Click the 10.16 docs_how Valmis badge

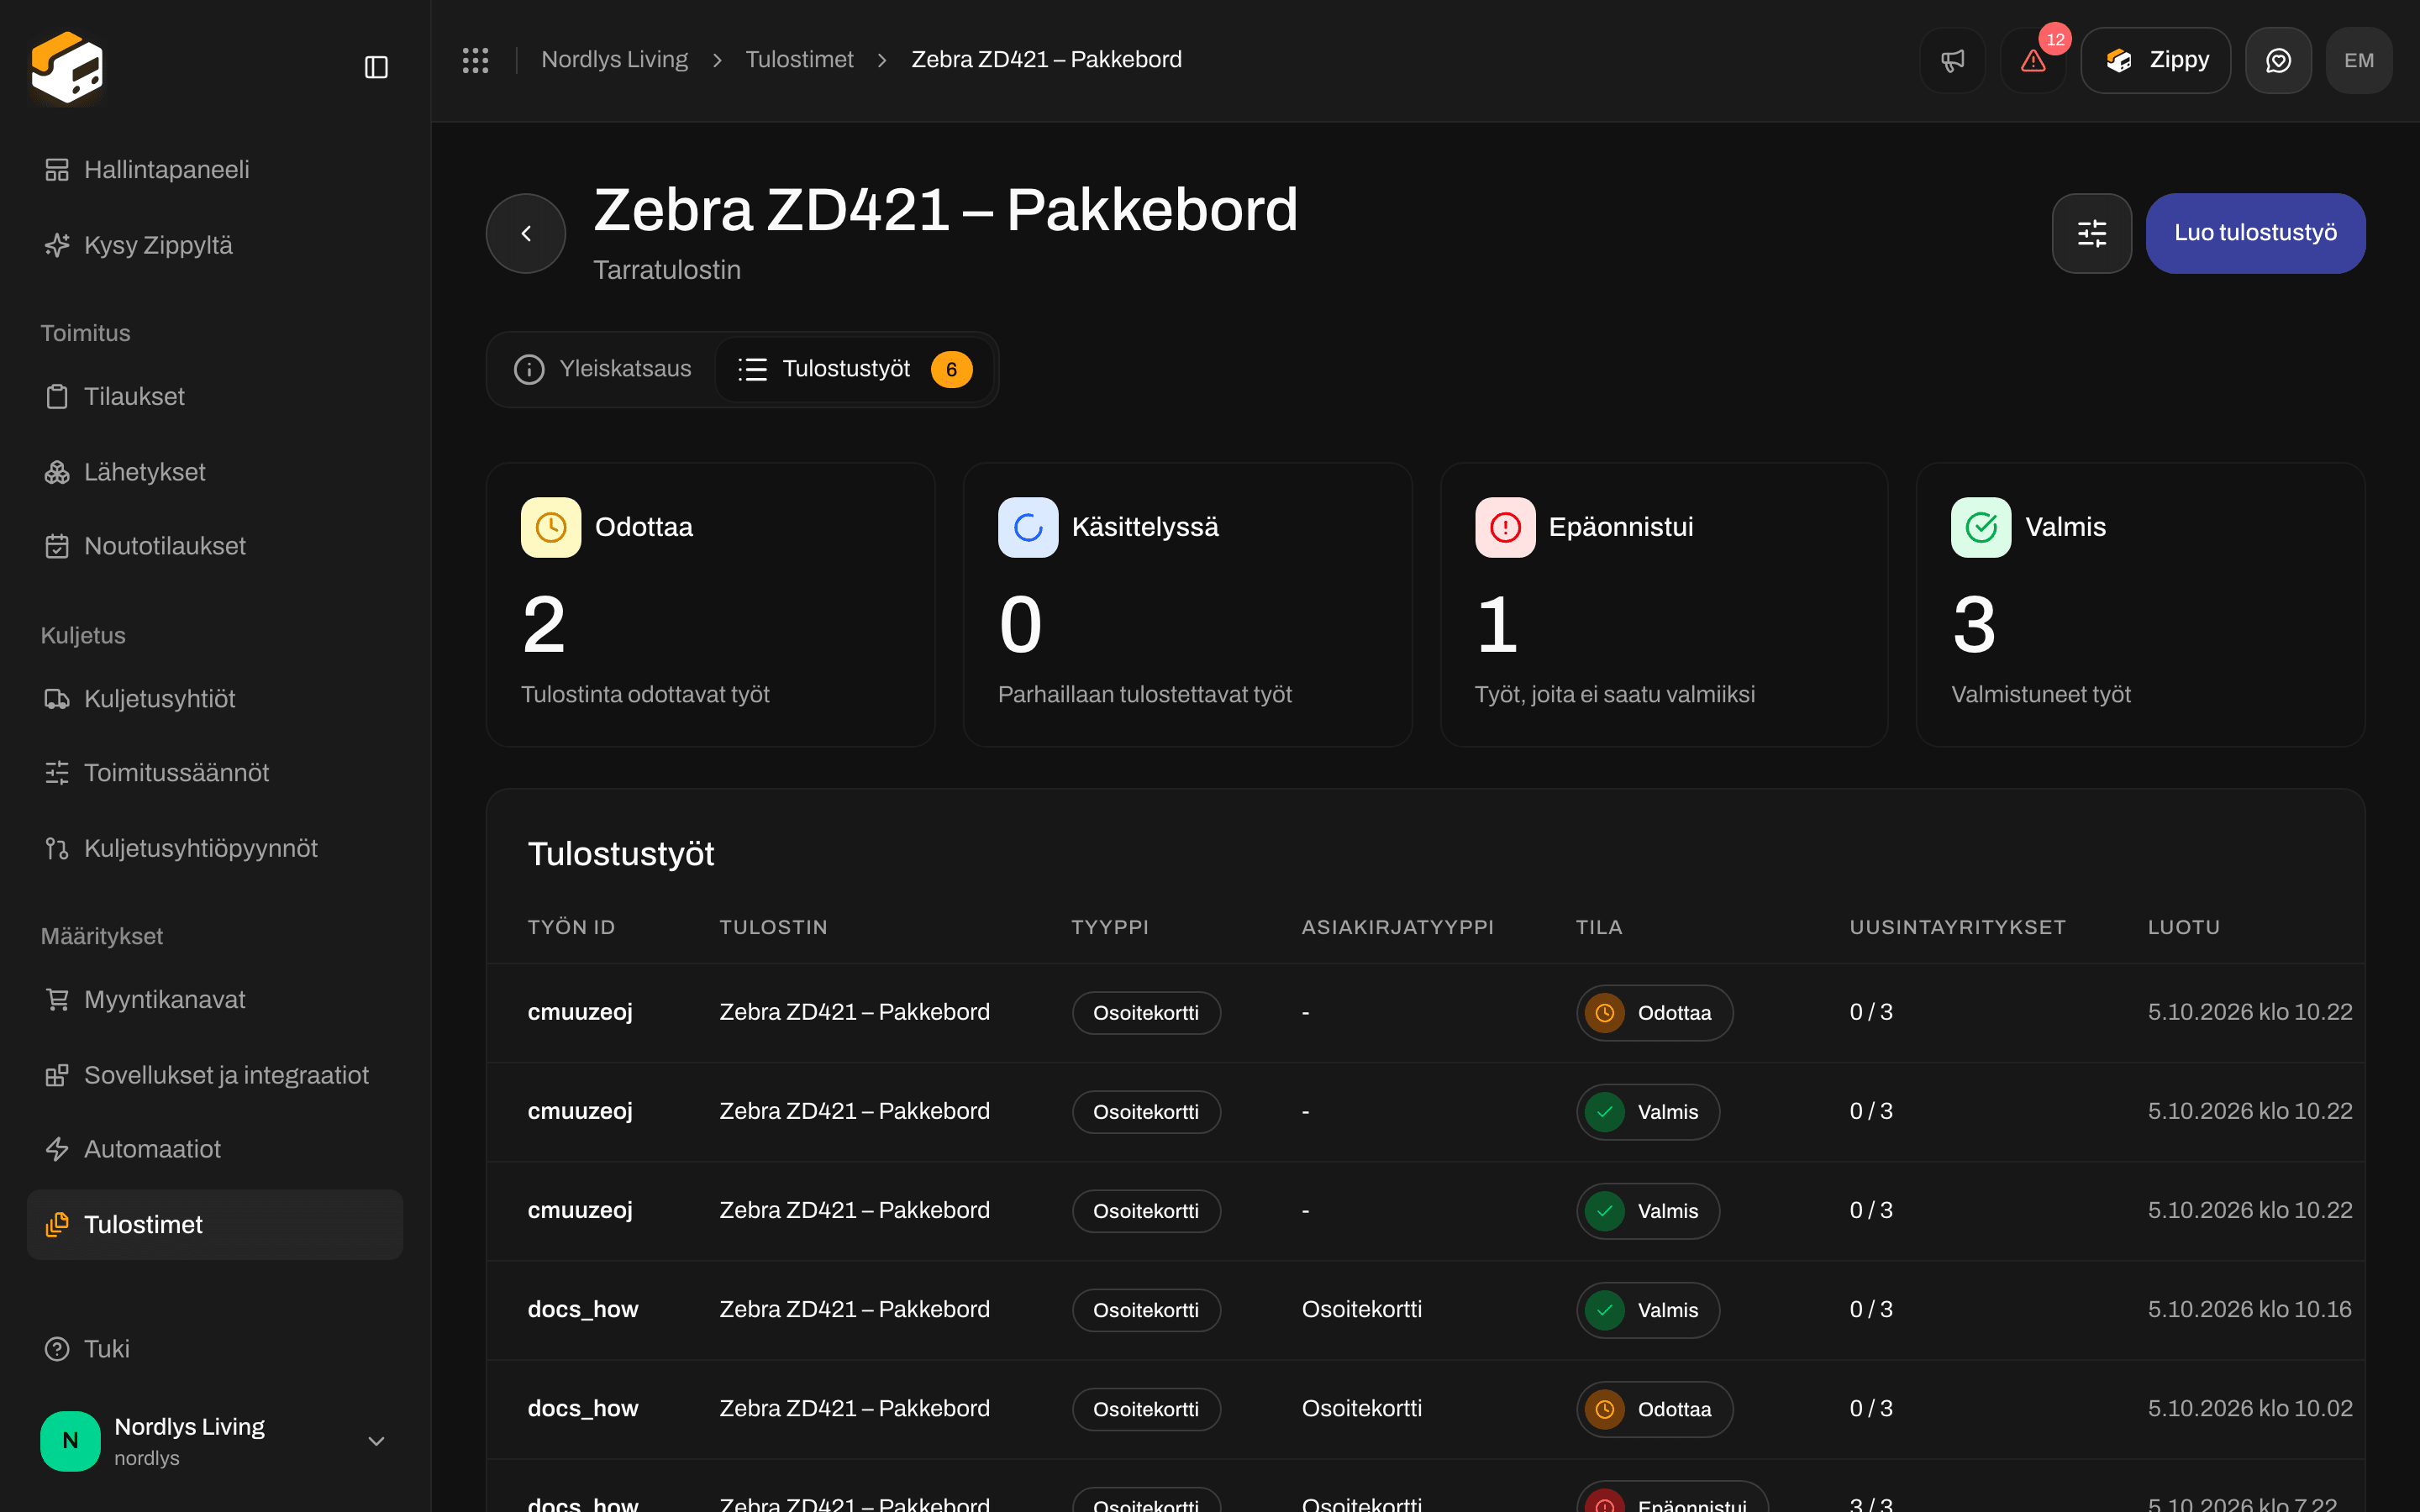point(1648,1310)
